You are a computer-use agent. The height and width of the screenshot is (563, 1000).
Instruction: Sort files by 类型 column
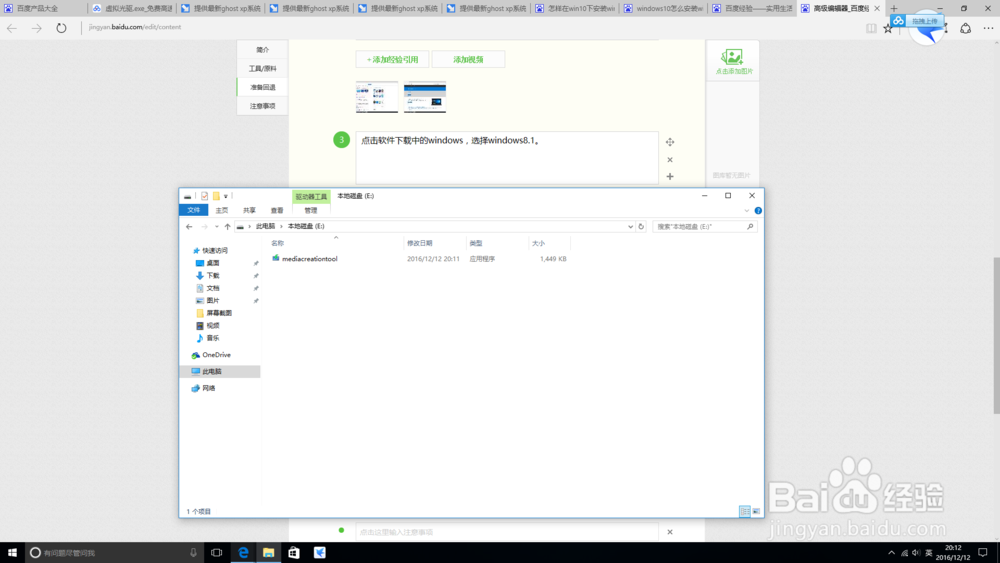point(497,243)
